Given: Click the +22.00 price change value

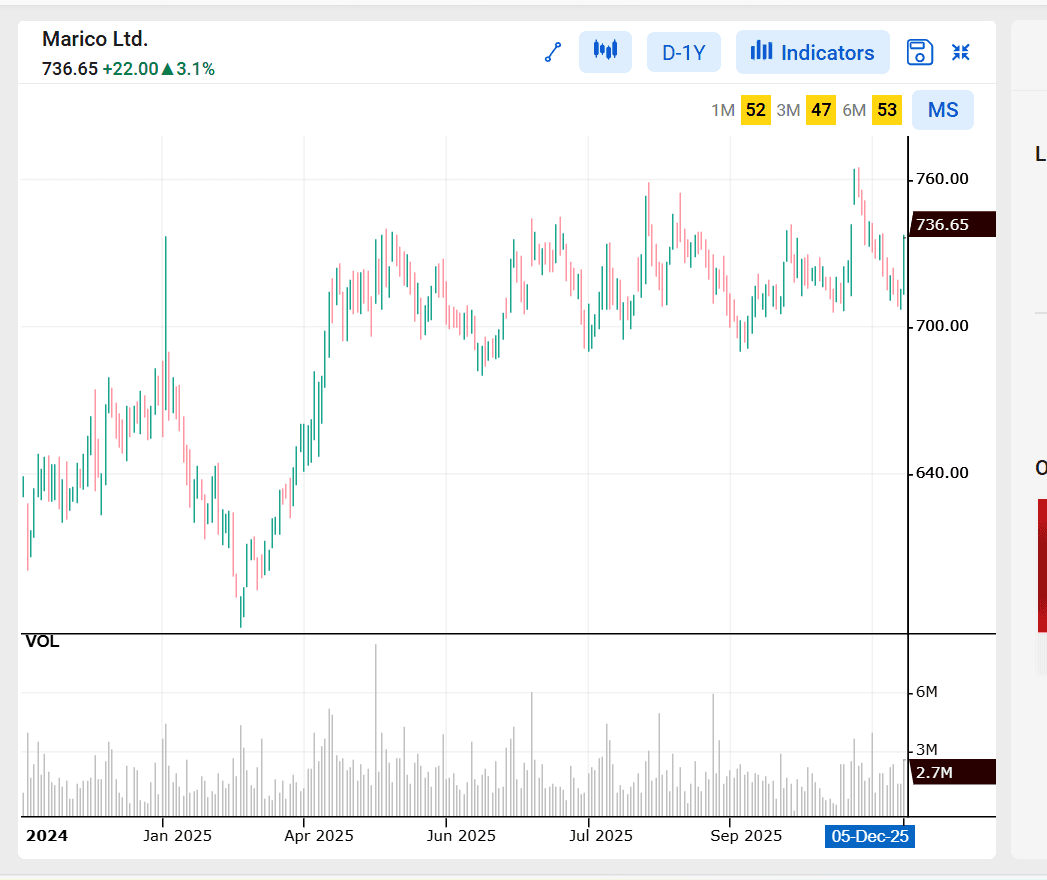Looking at the screenshot, I should click(130, 69).
